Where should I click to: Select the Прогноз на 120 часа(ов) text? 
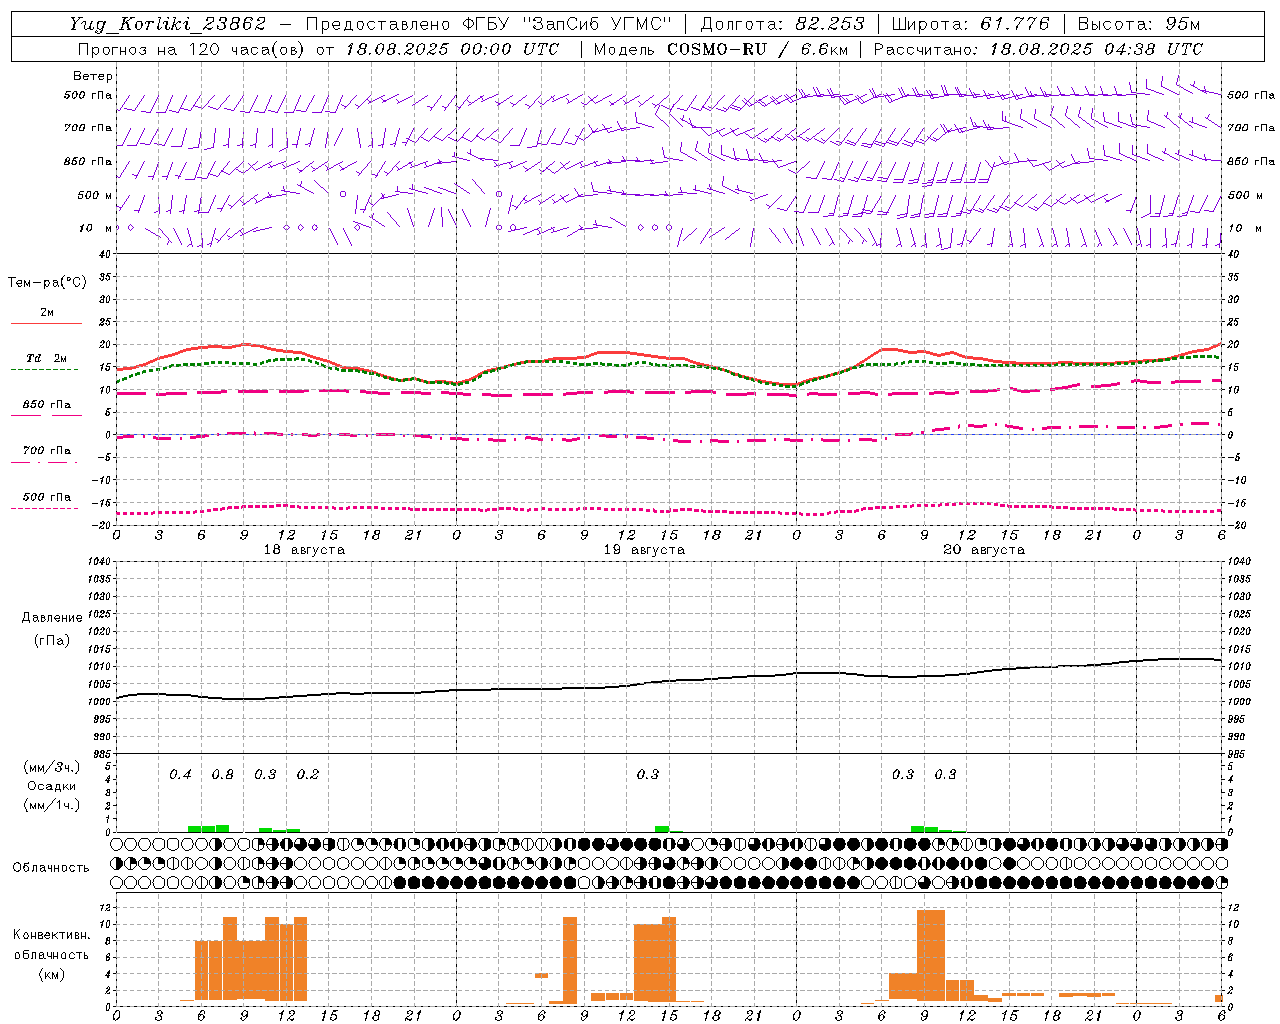point(192,49)
